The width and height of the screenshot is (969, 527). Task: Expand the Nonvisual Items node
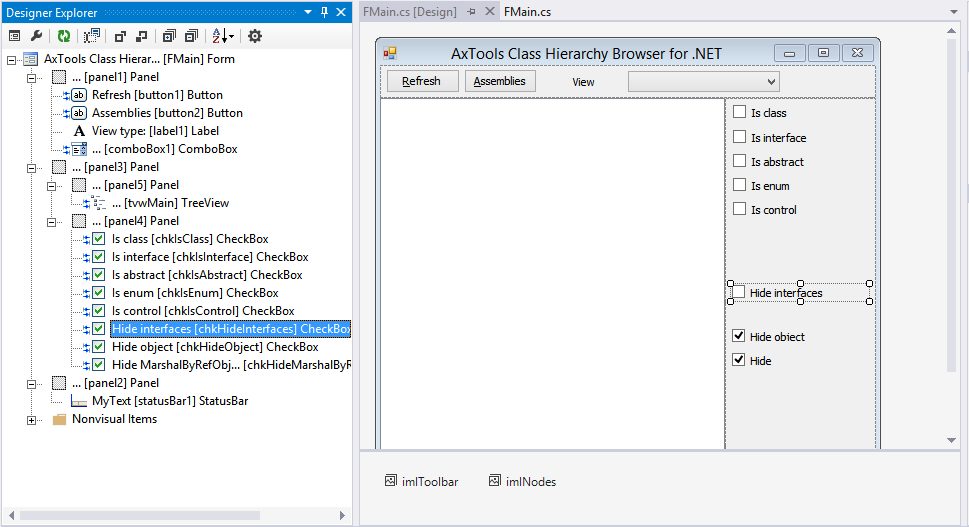coord(32,420)
